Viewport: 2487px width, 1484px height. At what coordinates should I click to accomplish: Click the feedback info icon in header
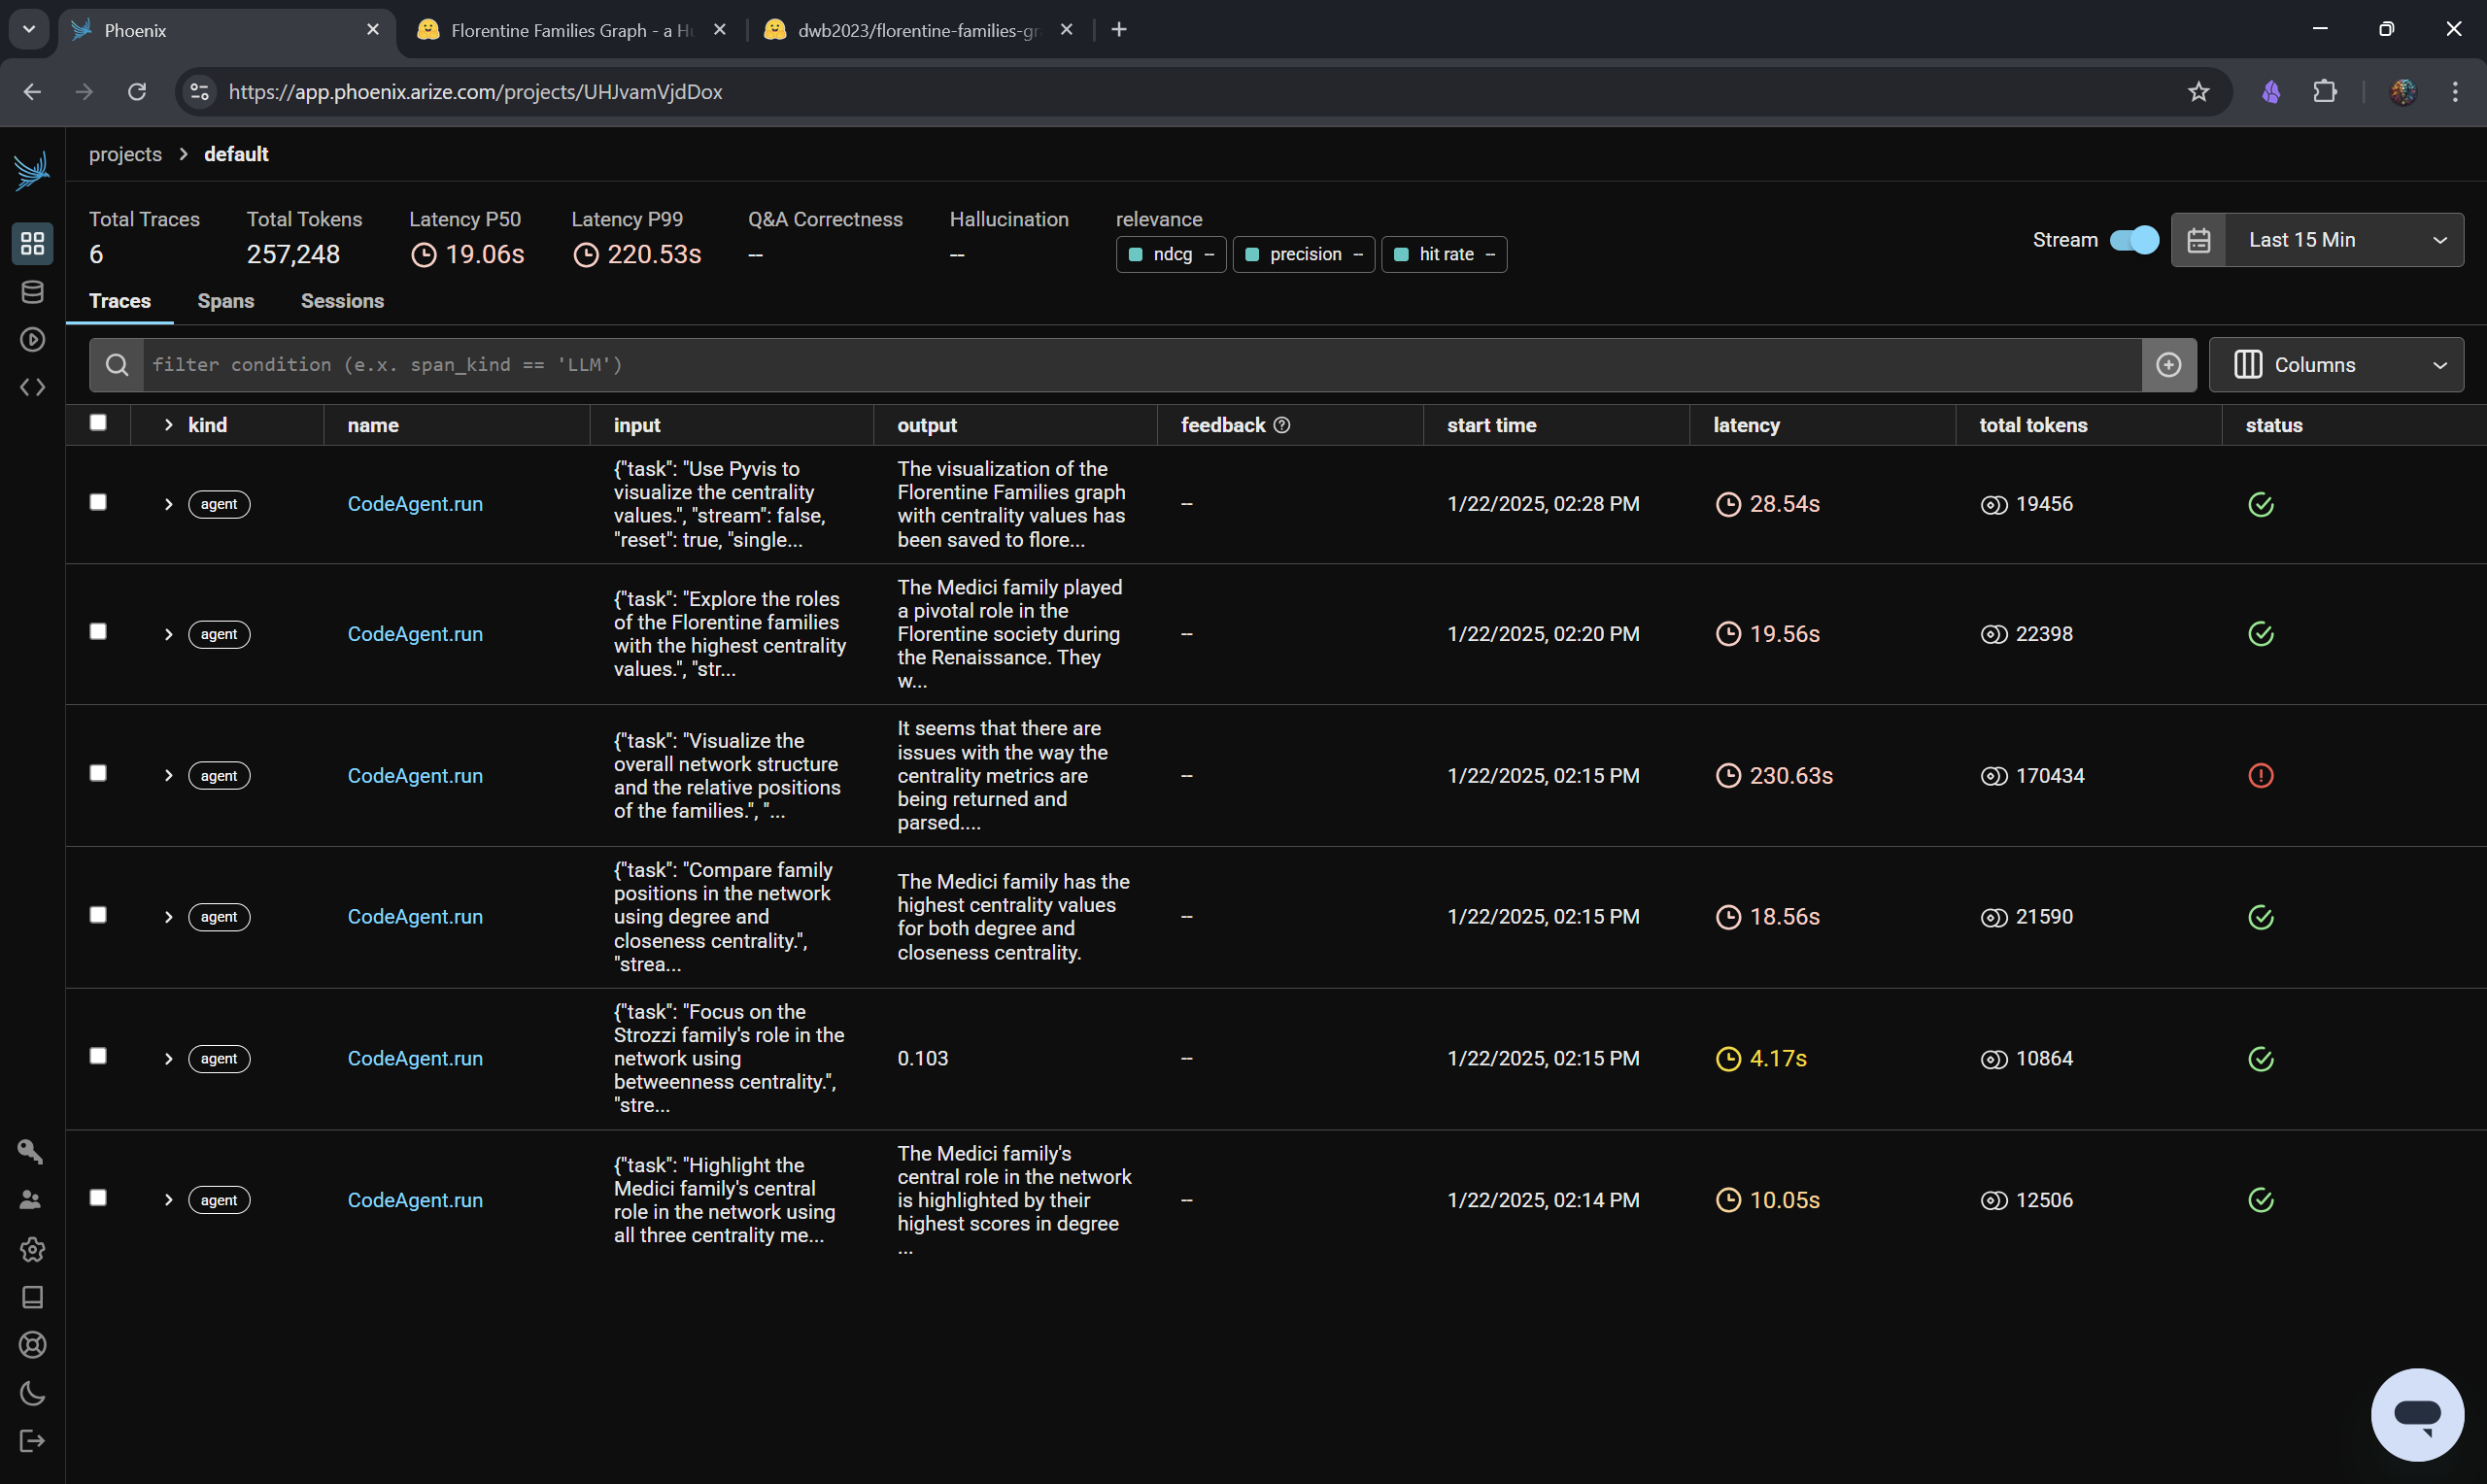(1282, 425)
